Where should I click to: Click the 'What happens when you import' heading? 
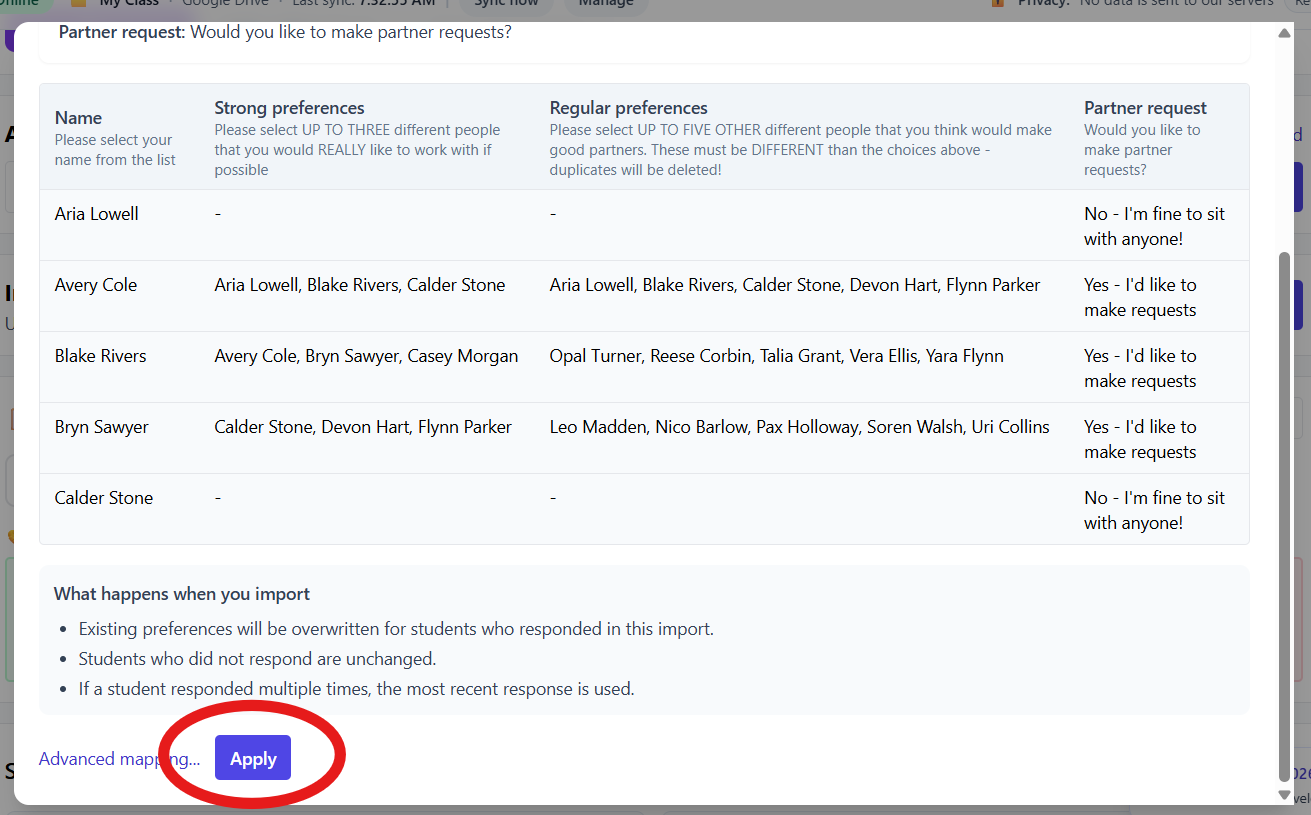[182, 594]
